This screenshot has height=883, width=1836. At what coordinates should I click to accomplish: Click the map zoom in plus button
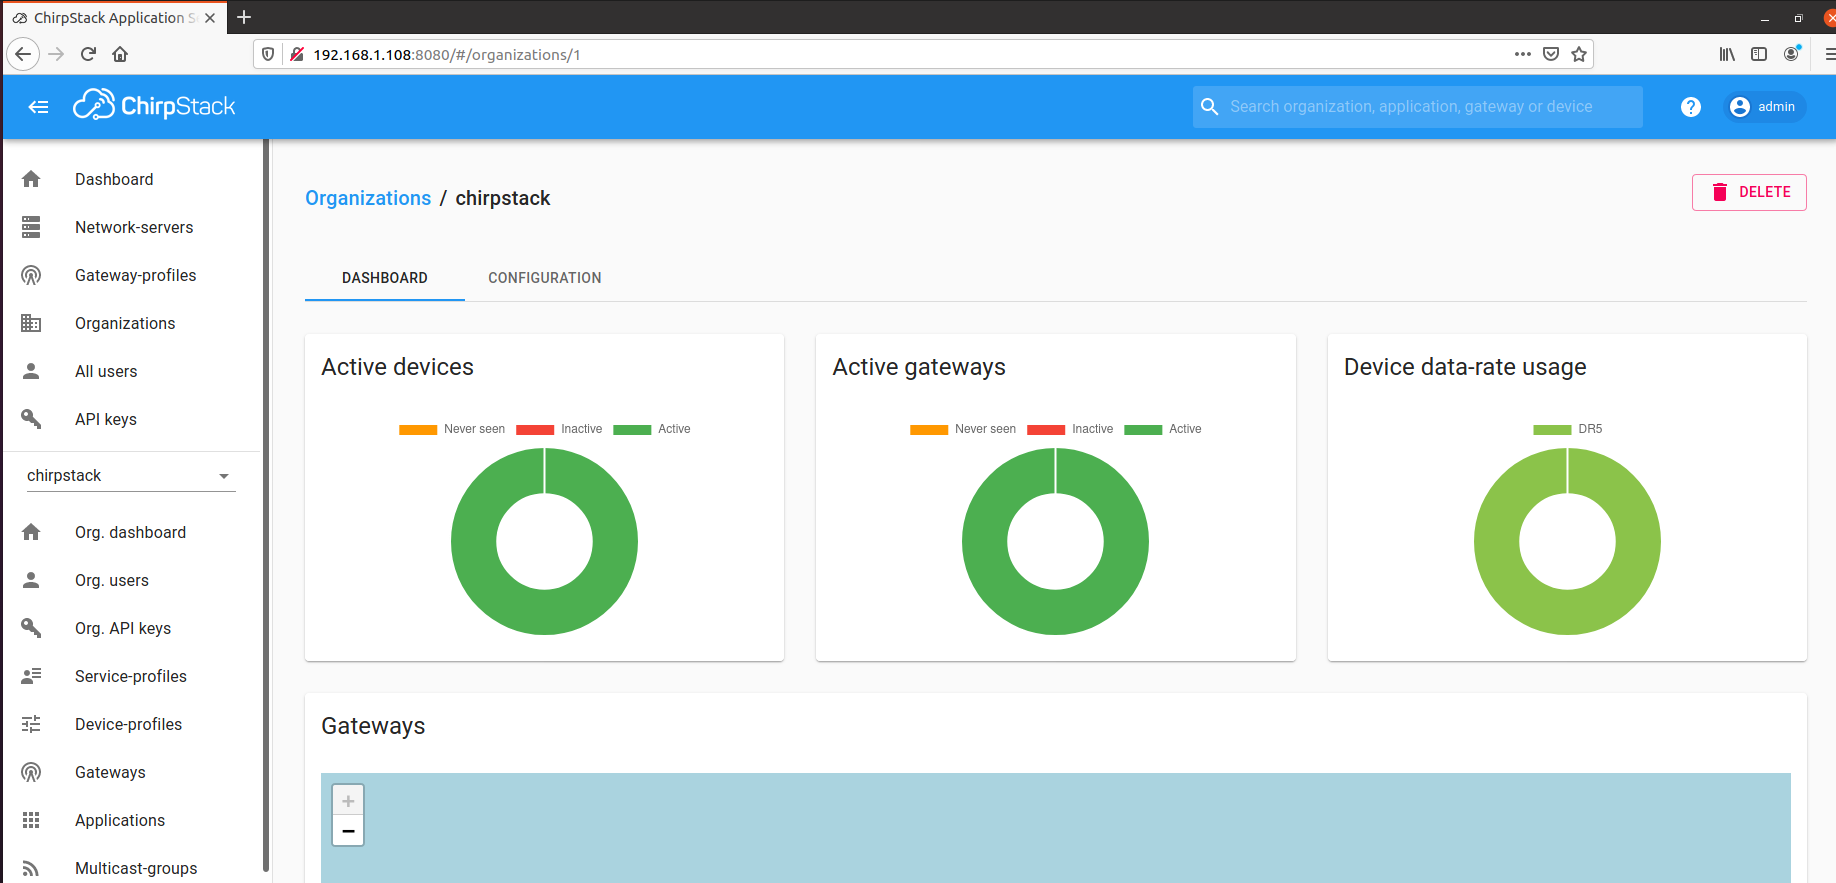348,801
